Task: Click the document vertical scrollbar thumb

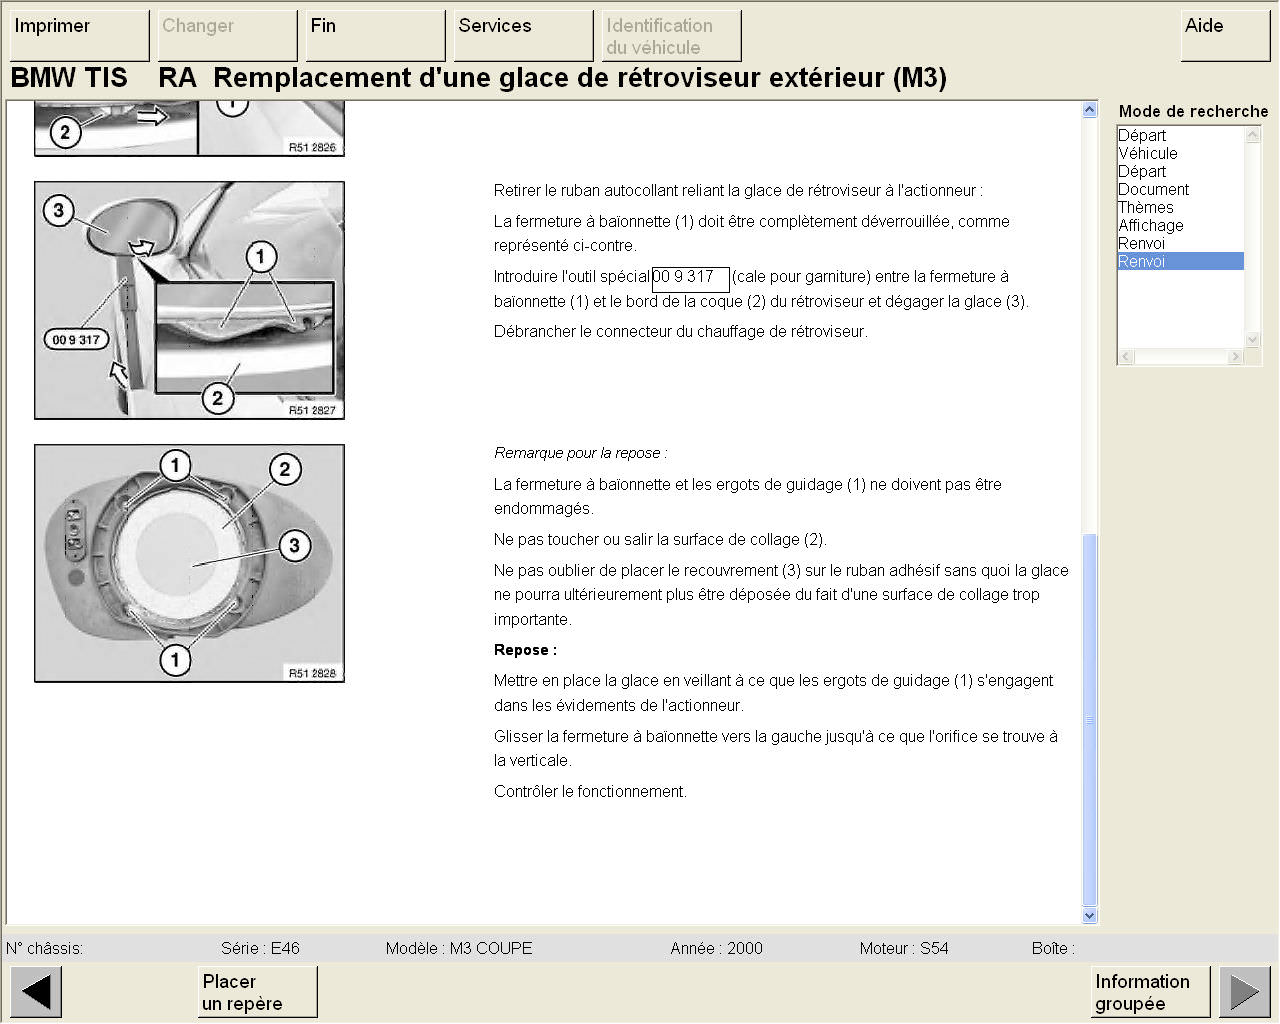Action: pos(1090,719)
